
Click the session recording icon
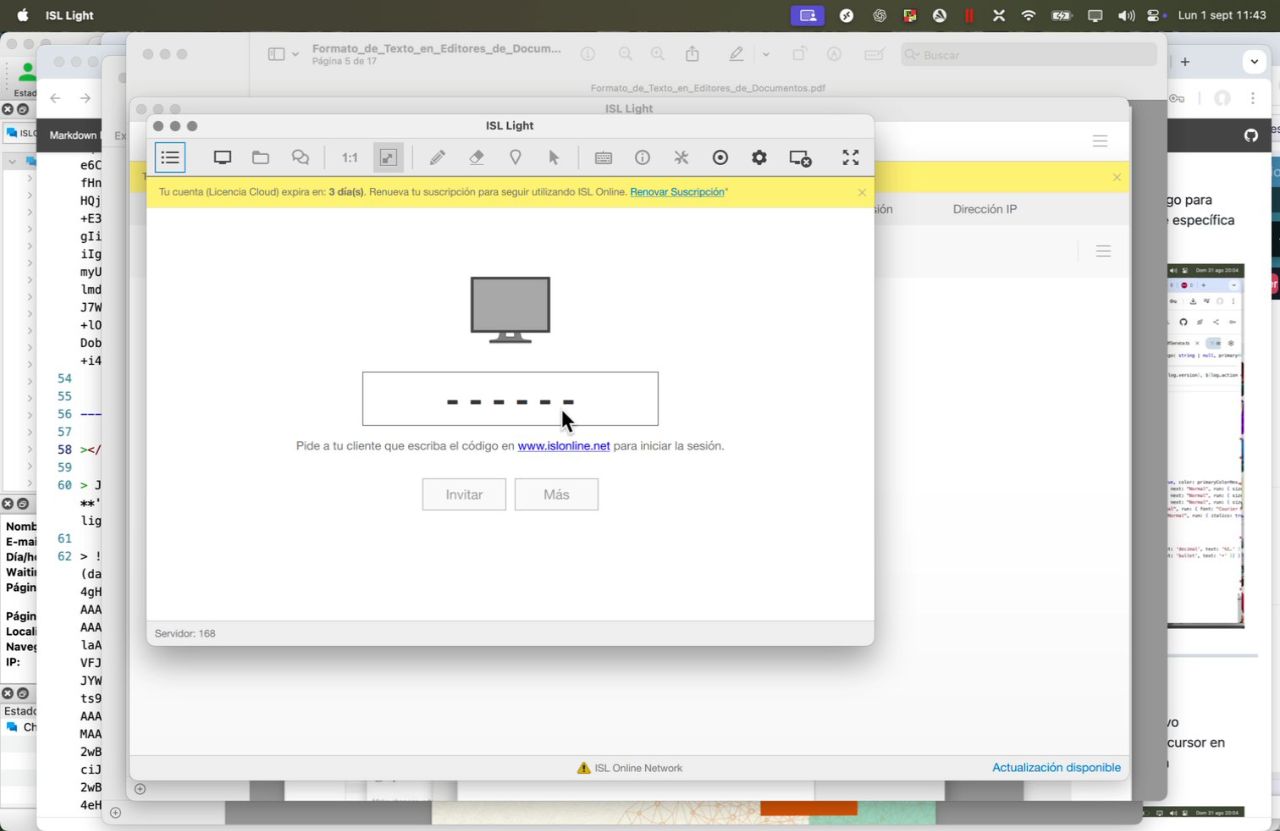click(720, 157)
